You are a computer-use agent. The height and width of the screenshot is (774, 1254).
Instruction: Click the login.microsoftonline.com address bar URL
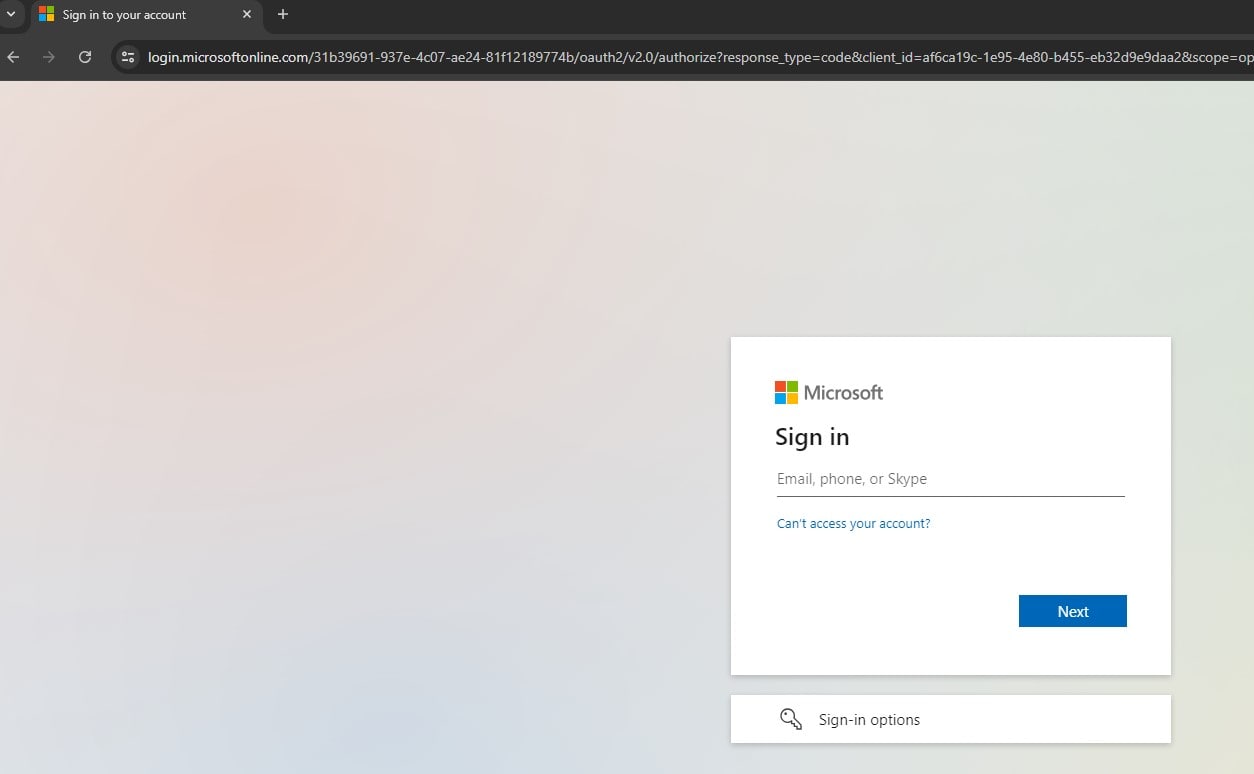point(700,57)
